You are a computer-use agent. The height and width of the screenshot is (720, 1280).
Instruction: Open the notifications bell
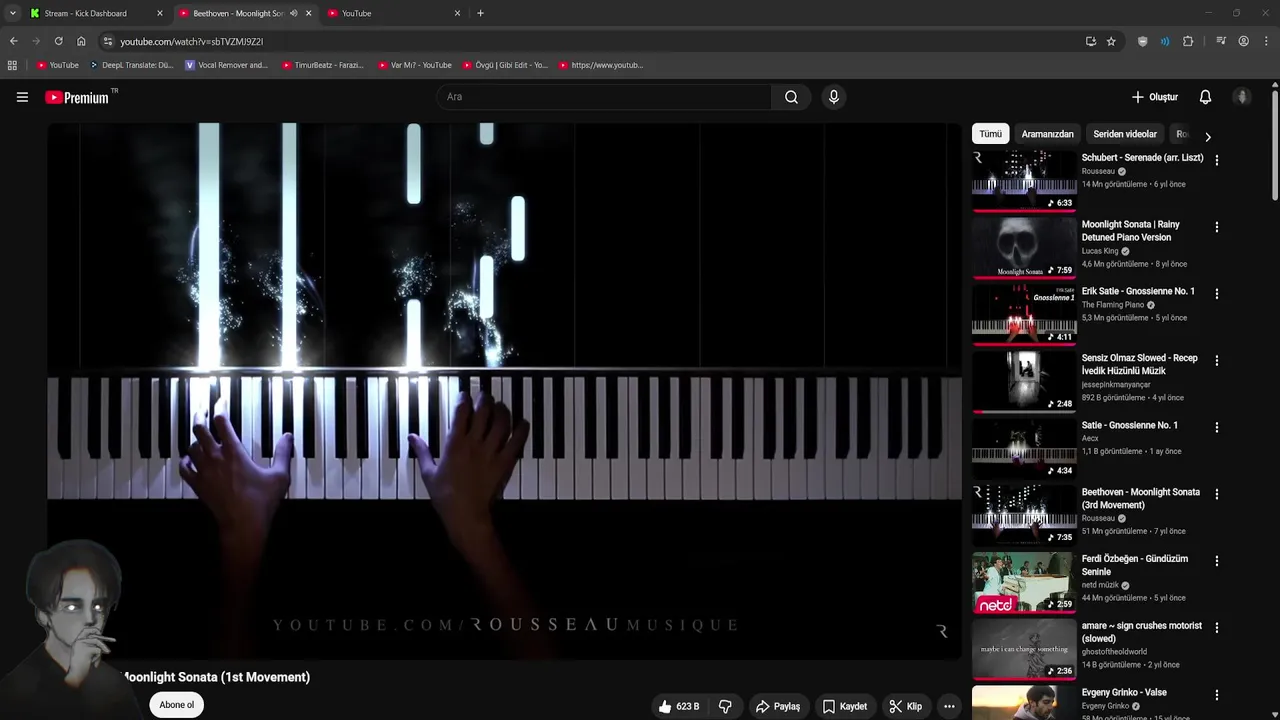pyautogui.click(x=1205, y=97)
